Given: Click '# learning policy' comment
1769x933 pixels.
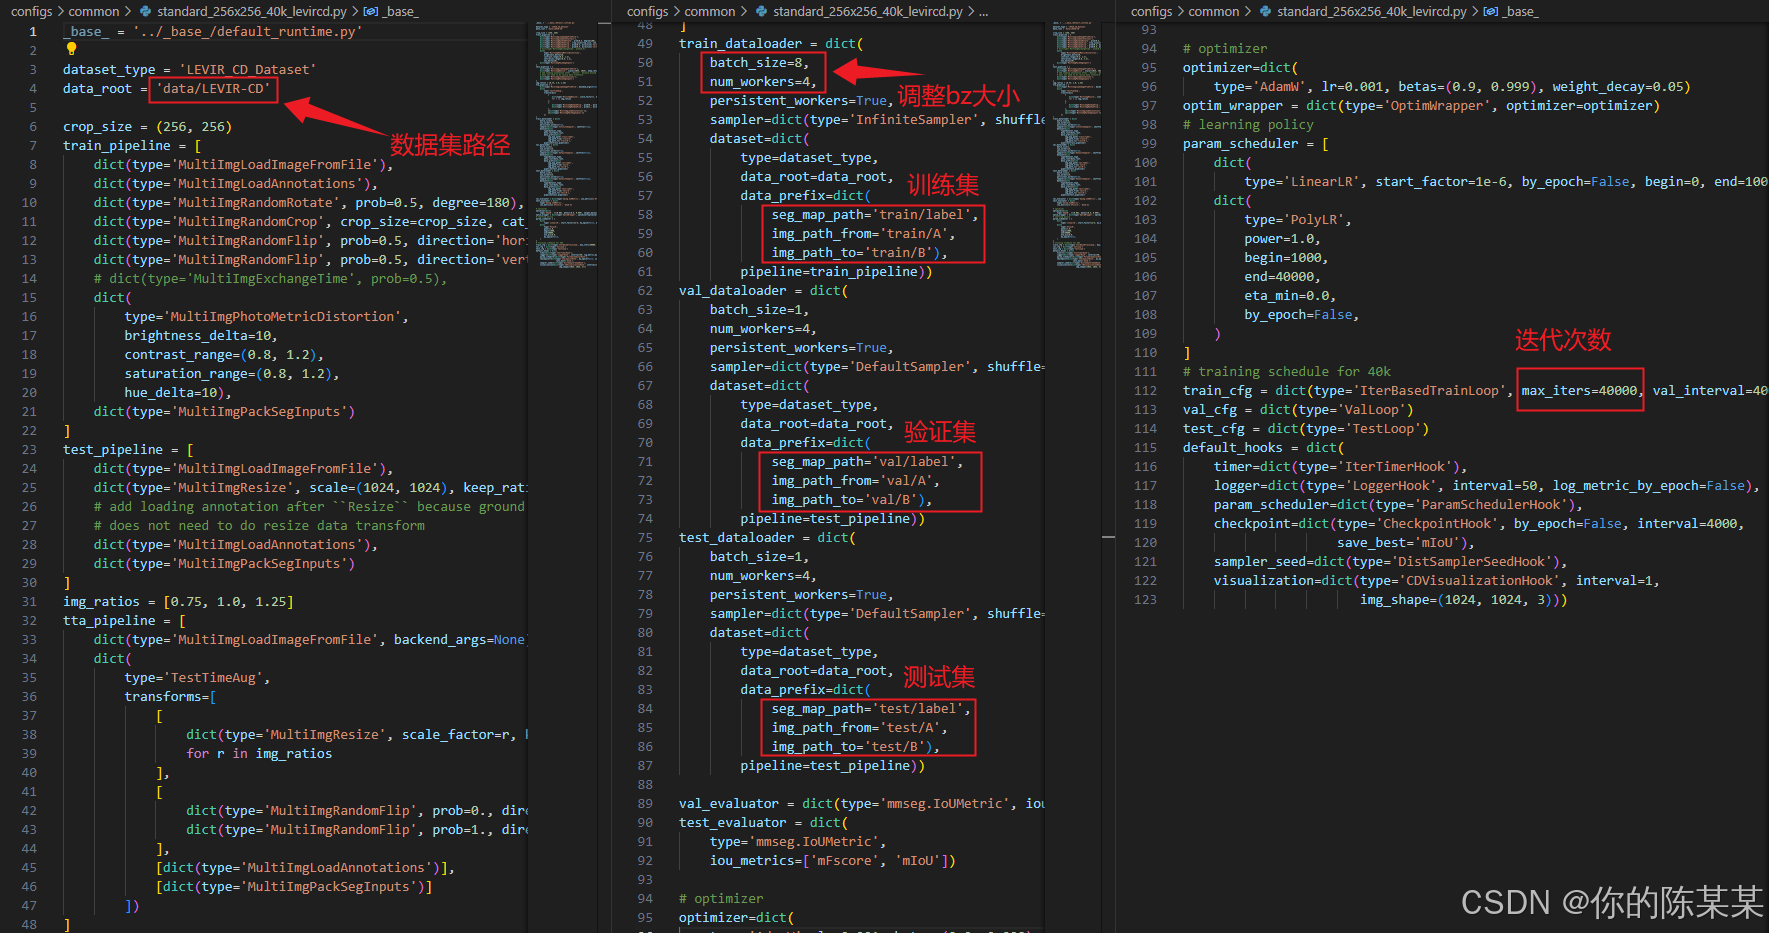Looking at the screenshot, I should click(1248, 125).
